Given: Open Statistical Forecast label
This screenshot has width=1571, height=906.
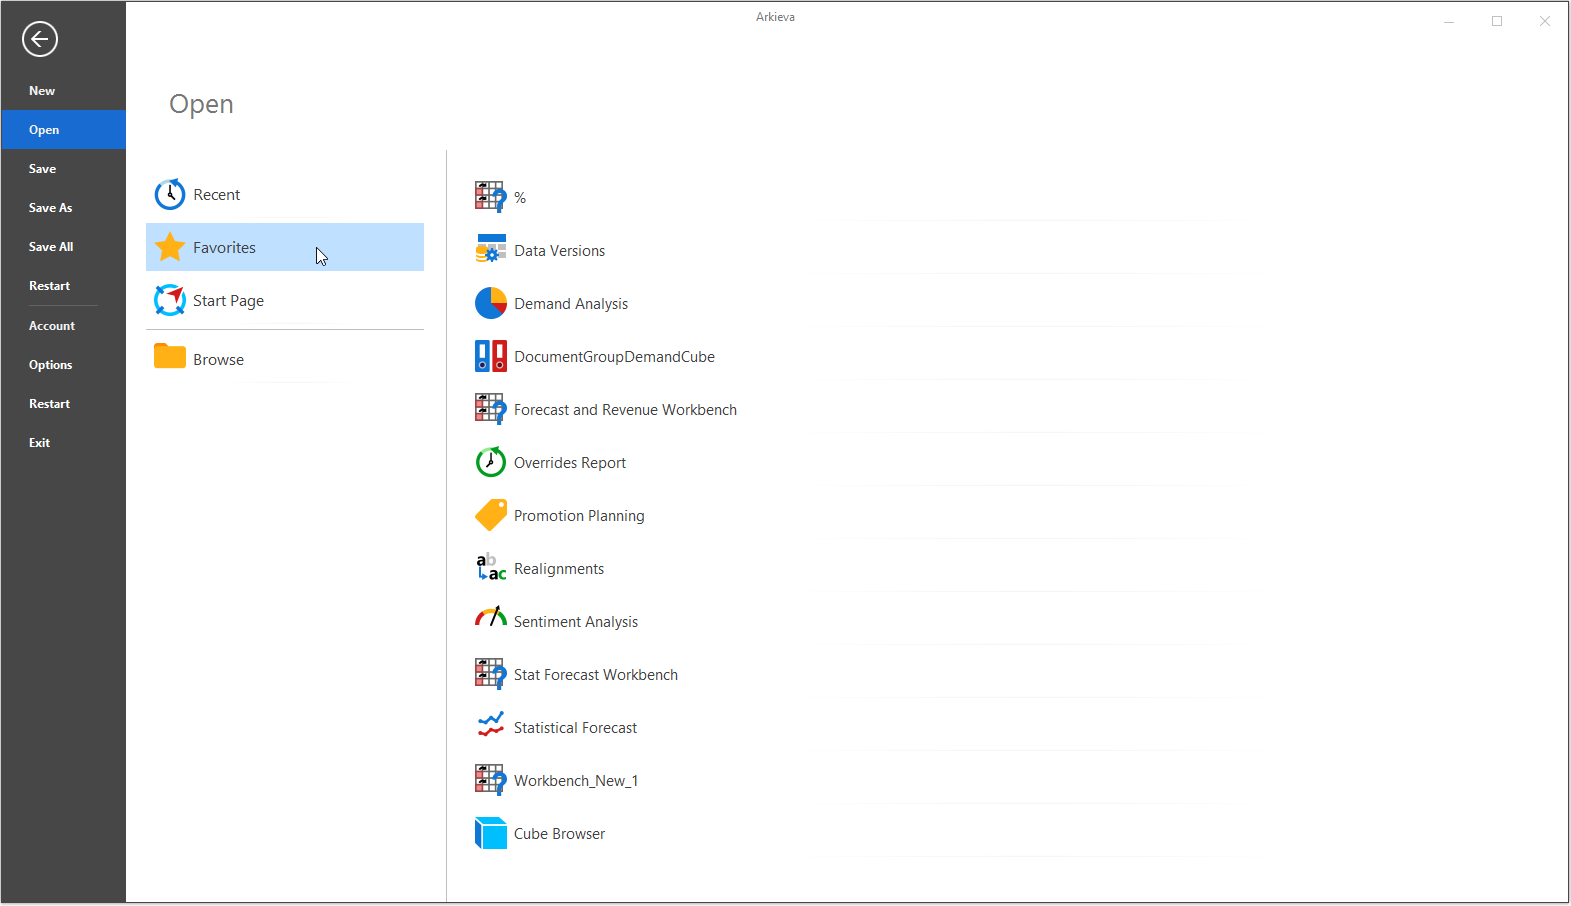Looking at the screenshot, I should (575, 728).
